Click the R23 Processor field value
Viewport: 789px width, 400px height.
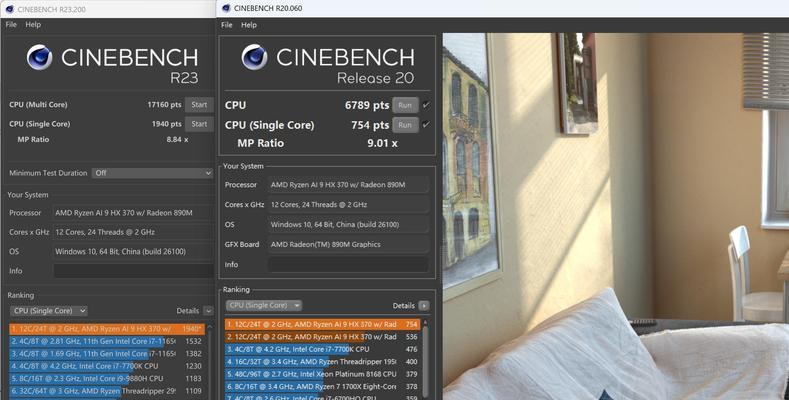coord(133,213)
